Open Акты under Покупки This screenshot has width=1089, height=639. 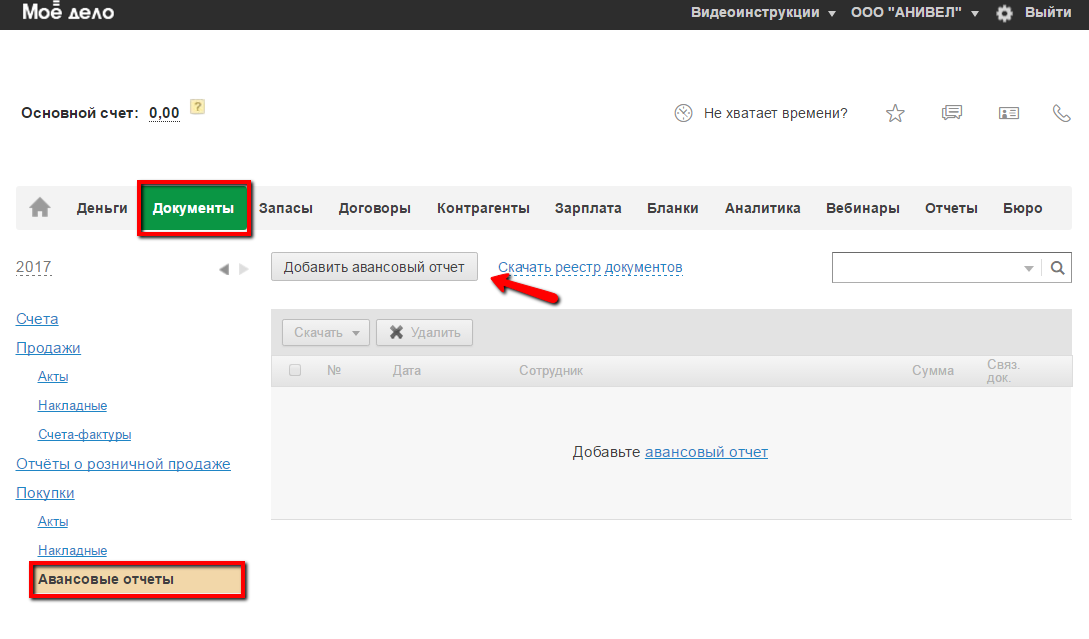(53, 522)
